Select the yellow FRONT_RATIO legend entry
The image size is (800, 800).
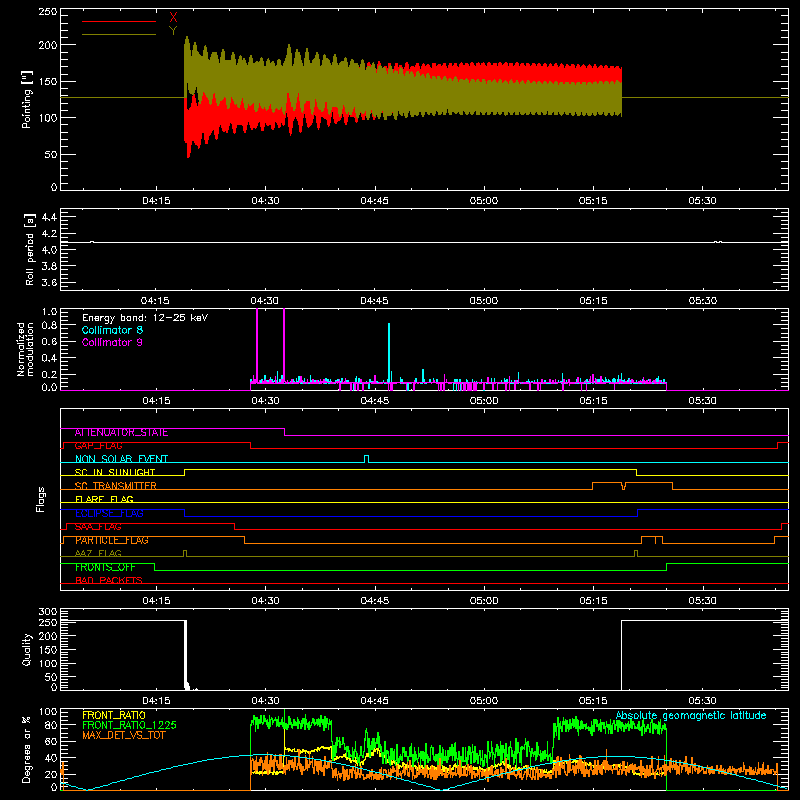pos(113,715)
